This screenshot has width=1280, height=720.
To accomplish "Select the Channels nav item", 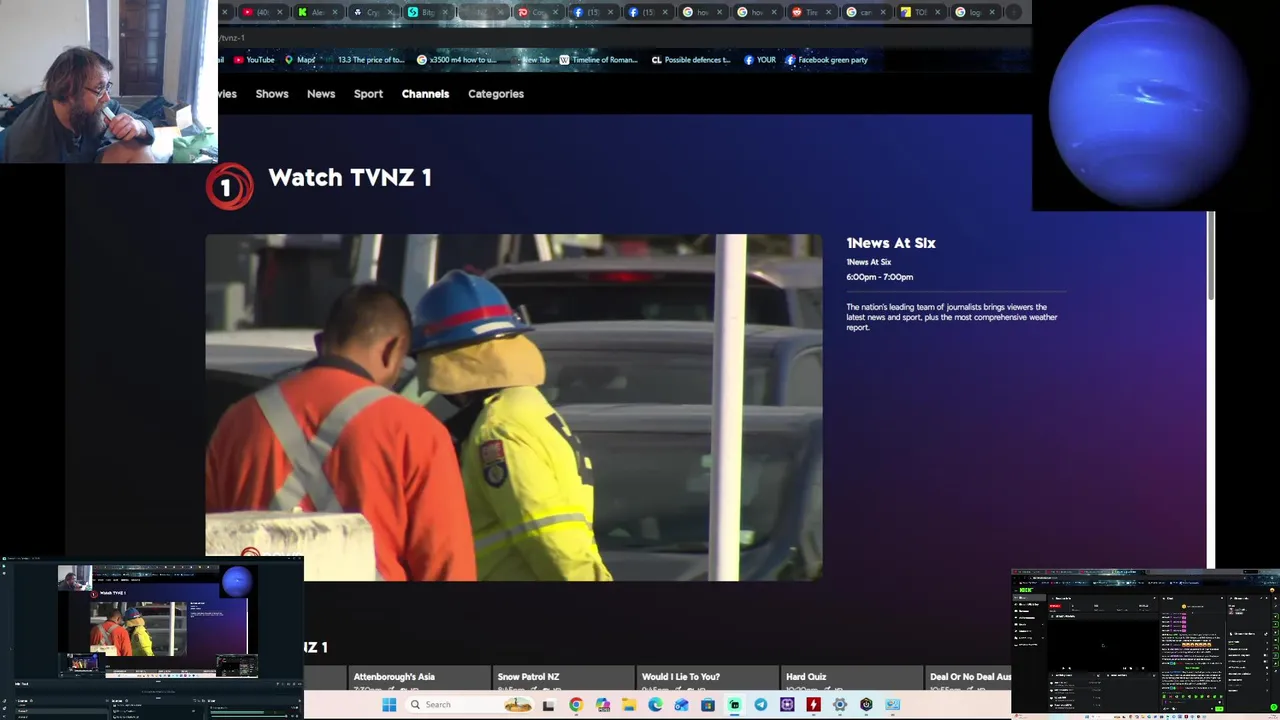I will (425, 94).
